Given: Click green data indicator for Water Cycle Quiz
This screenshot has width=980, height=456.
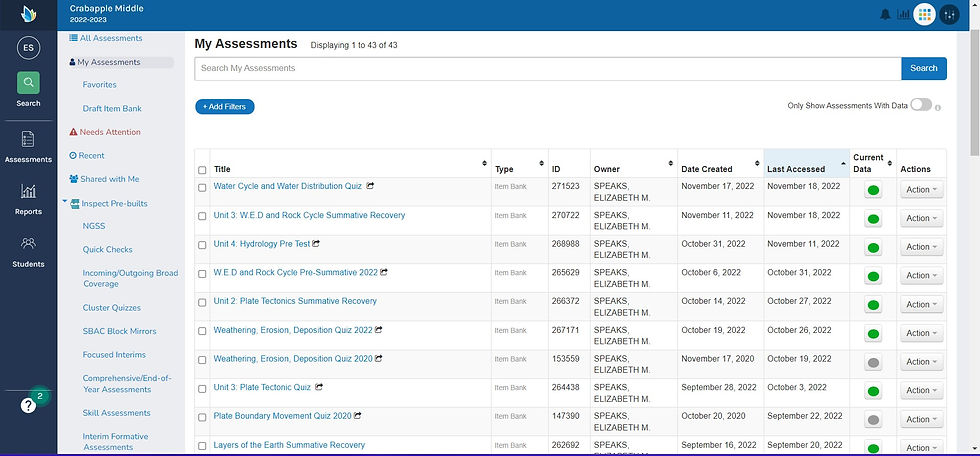Looking at the screenshot, I should pos(873,190).
